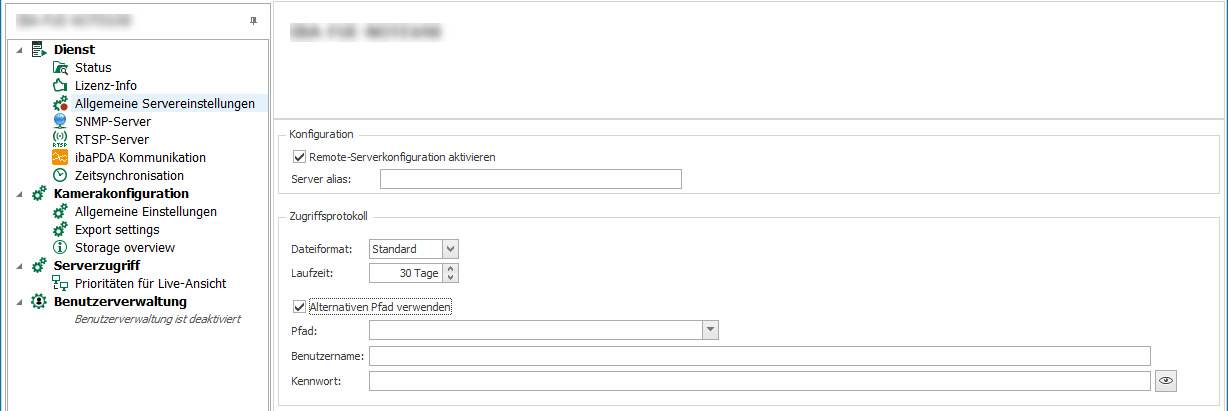
Task: Click the Kamerakonfiguration gear icon
Action: tap(39, 193)
